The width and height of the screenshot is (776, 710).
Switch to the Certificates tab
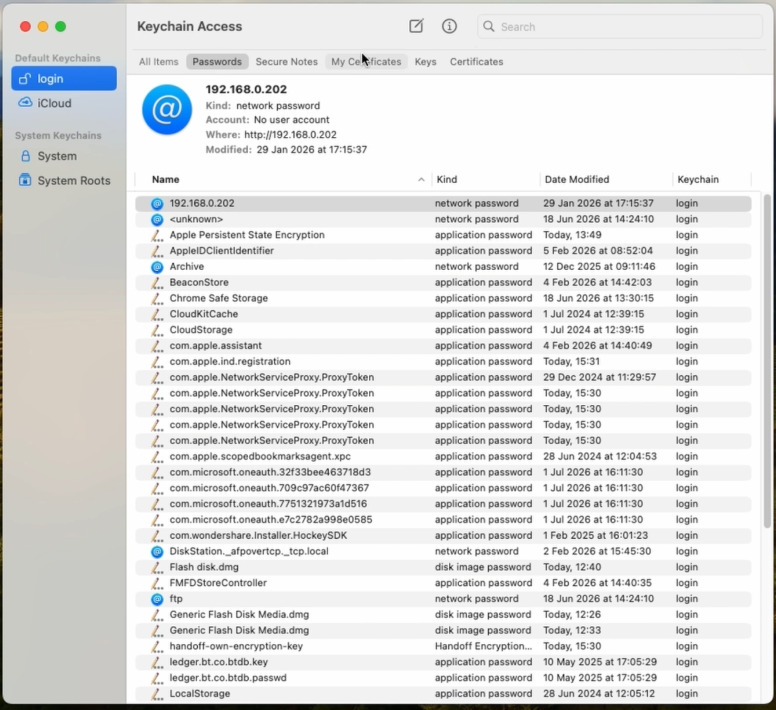(x=476, y=62)
